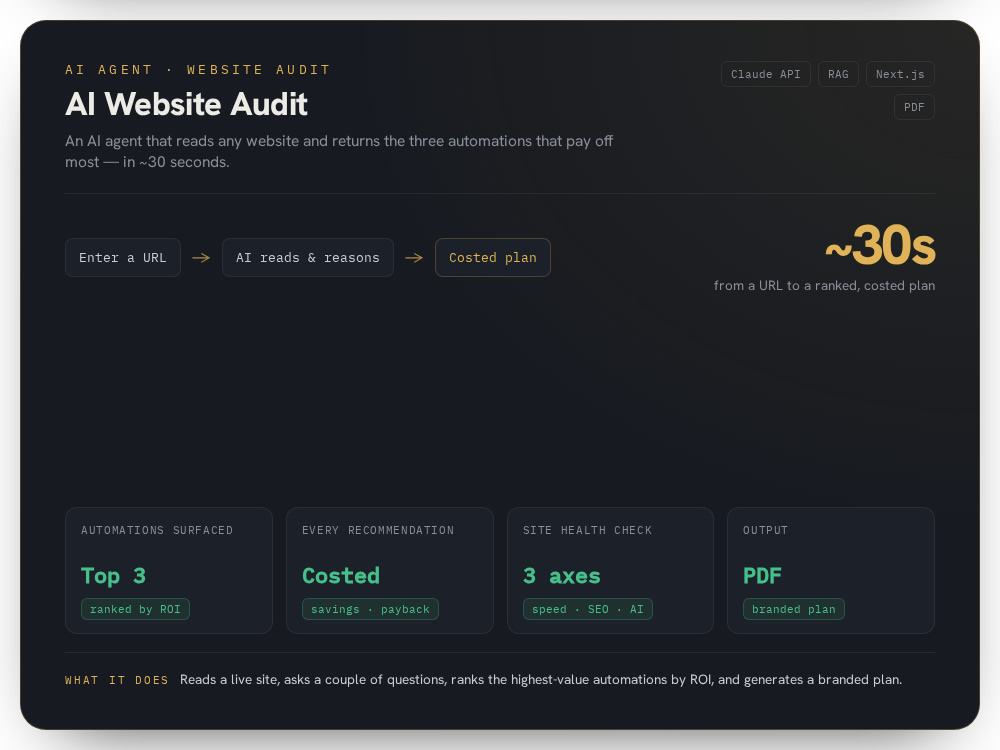
Task: Click arrow between Enter a URL and AI reads
Action: coord(201,258)
